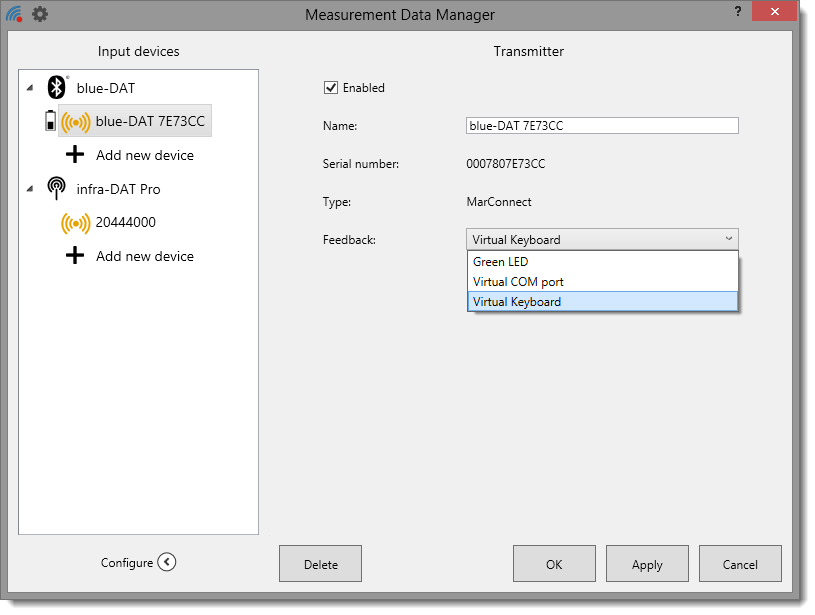This screenshot has height=615, width=815.
Task: Click the help question mark icon
Action: (737, 10)
